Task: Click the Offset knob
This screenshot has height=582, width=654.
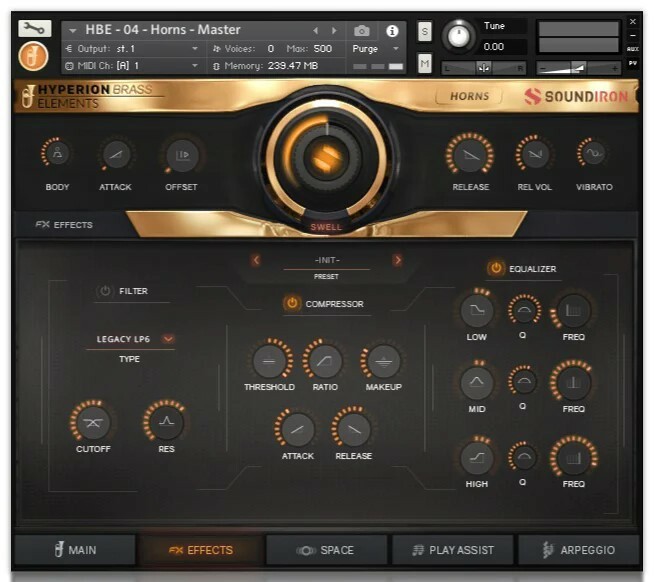Action: pyautogui.click(x=181, y=156)
